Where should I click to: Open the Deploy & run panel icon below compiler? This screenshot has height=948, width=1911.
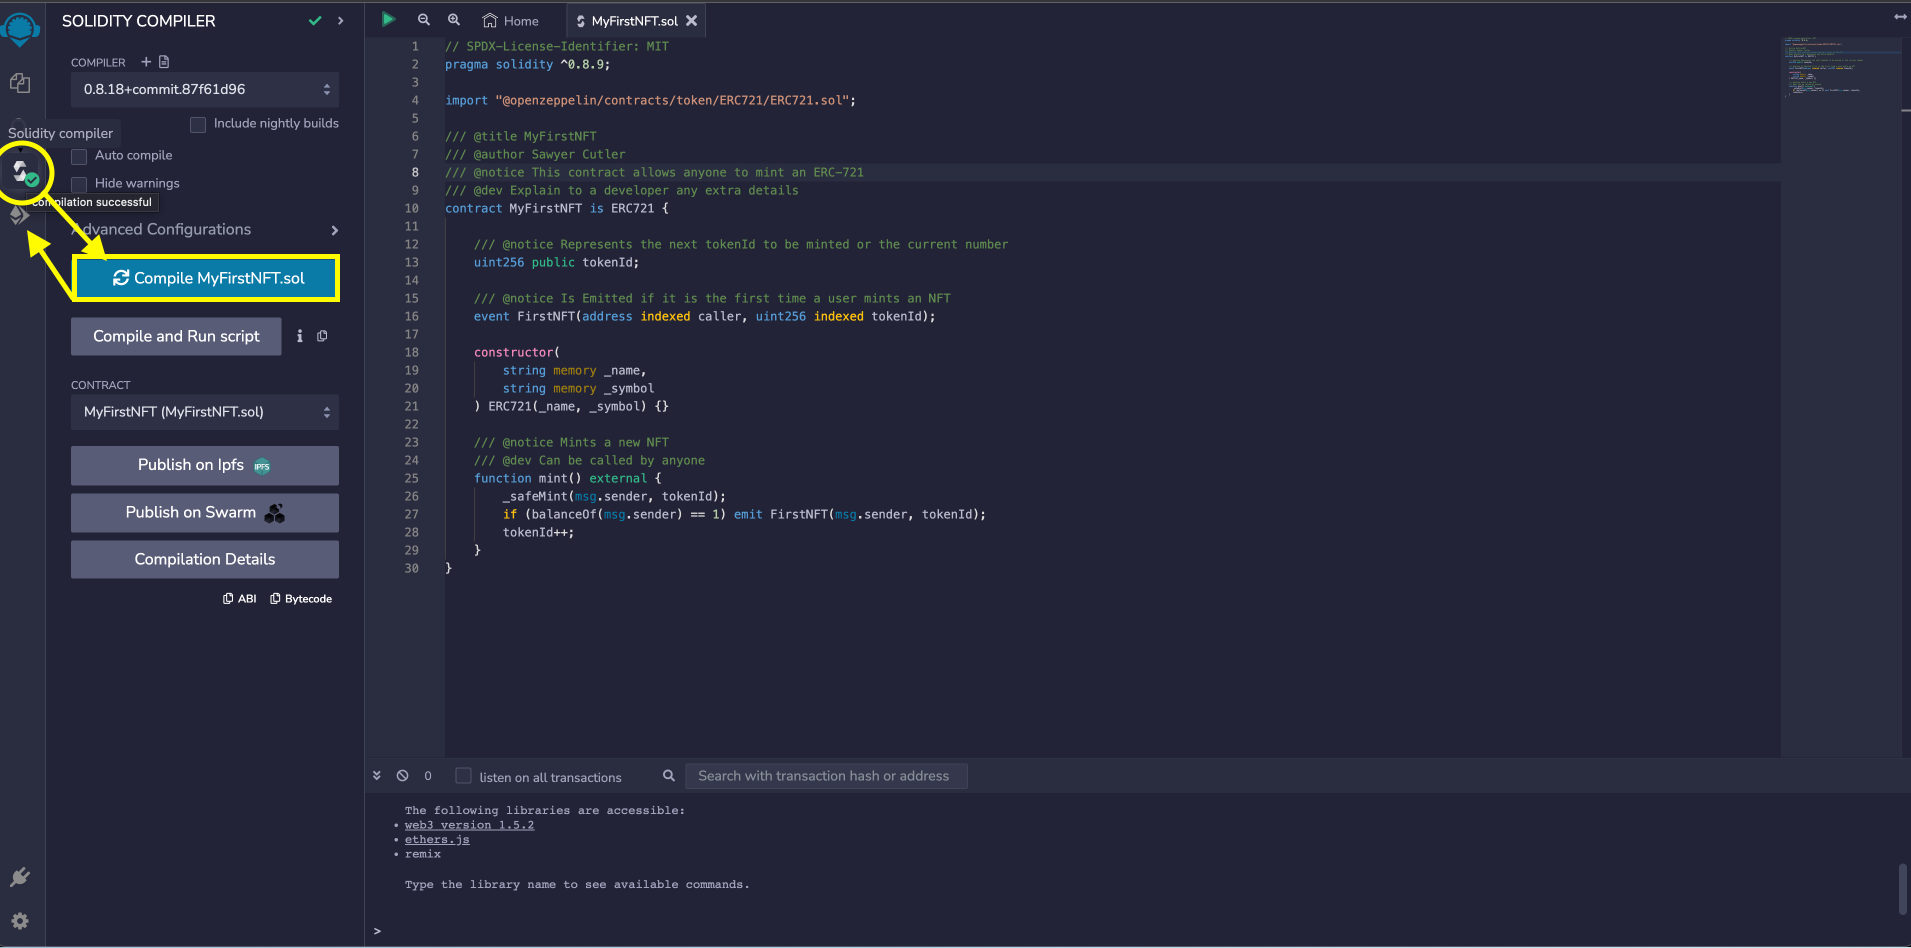tap(20, 215)
